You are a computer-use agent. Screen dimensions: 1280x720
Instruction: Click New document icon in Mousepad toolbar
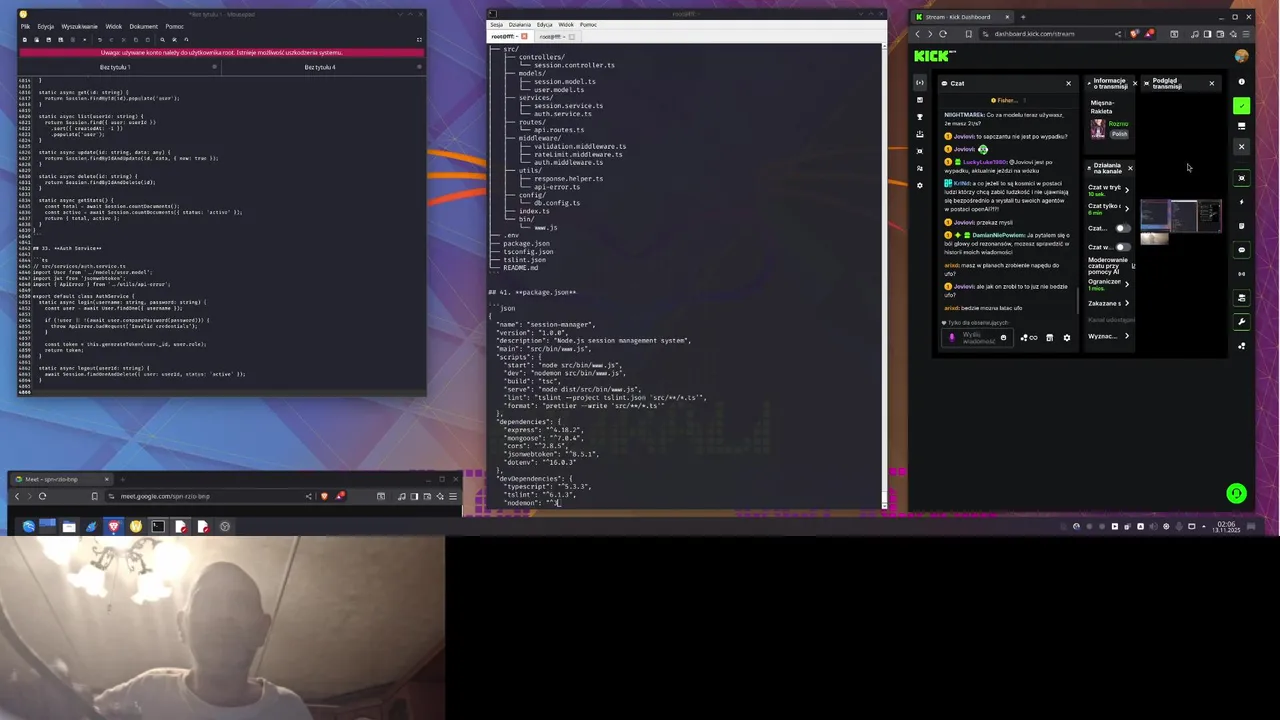click(24, 40)
